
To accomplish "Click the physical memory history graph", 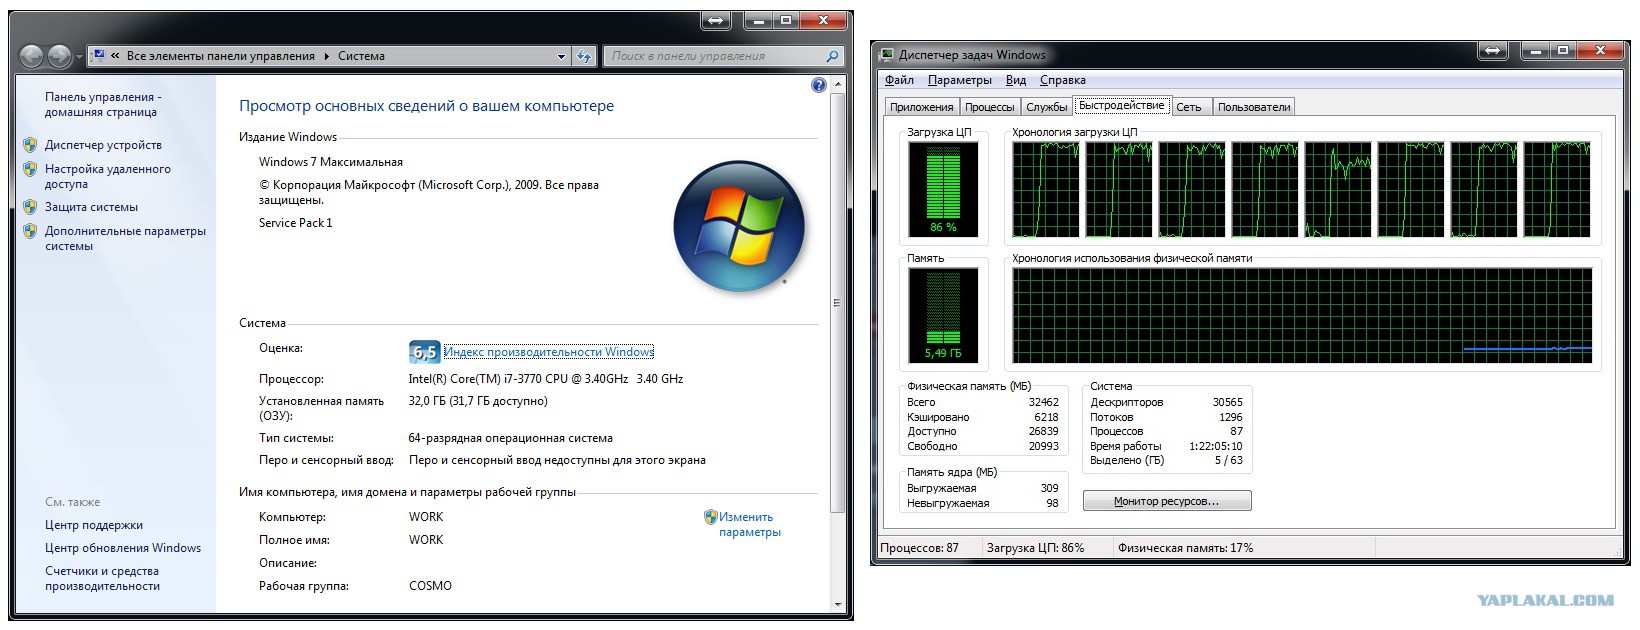I will coord(1302,315).
